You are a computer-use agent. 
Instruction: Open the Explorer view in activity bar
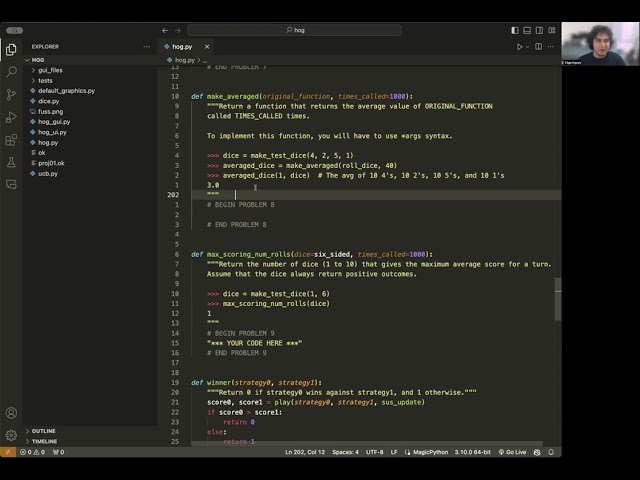pyautogui.click(x=11, y=50)
